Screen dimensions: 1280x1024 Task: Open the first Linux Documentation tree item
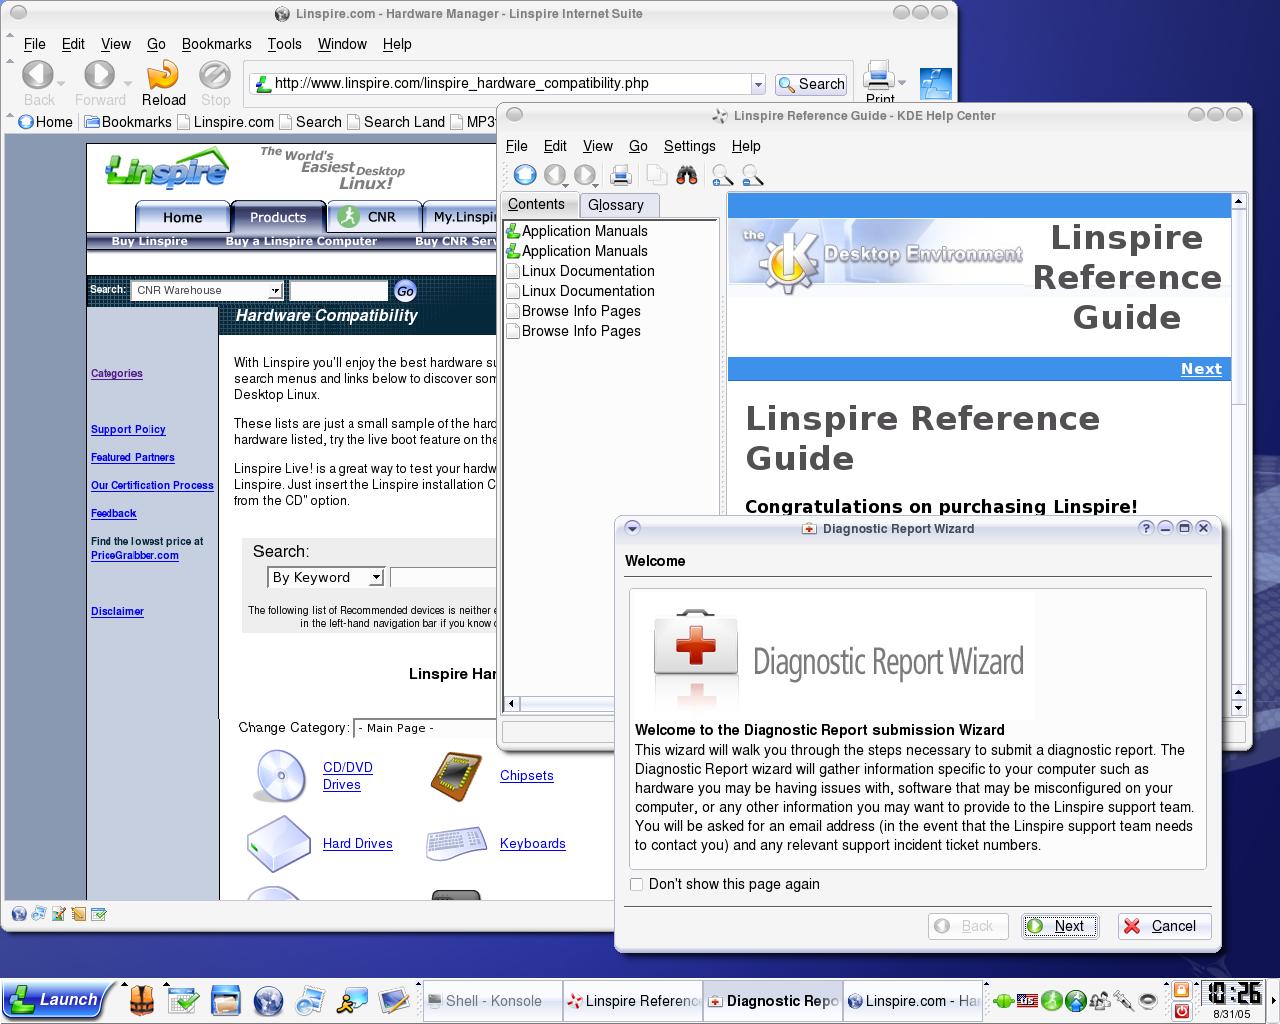pos(579,271)
